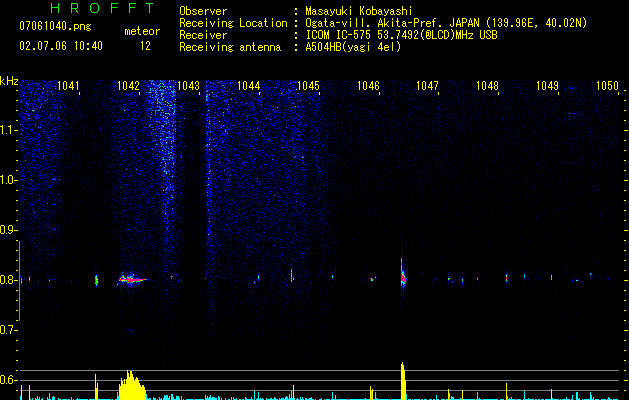Click the short meteor echo between 1041 and 1042
The height and width of the screenshot is (400, 629).
click(x=96, y=280)
